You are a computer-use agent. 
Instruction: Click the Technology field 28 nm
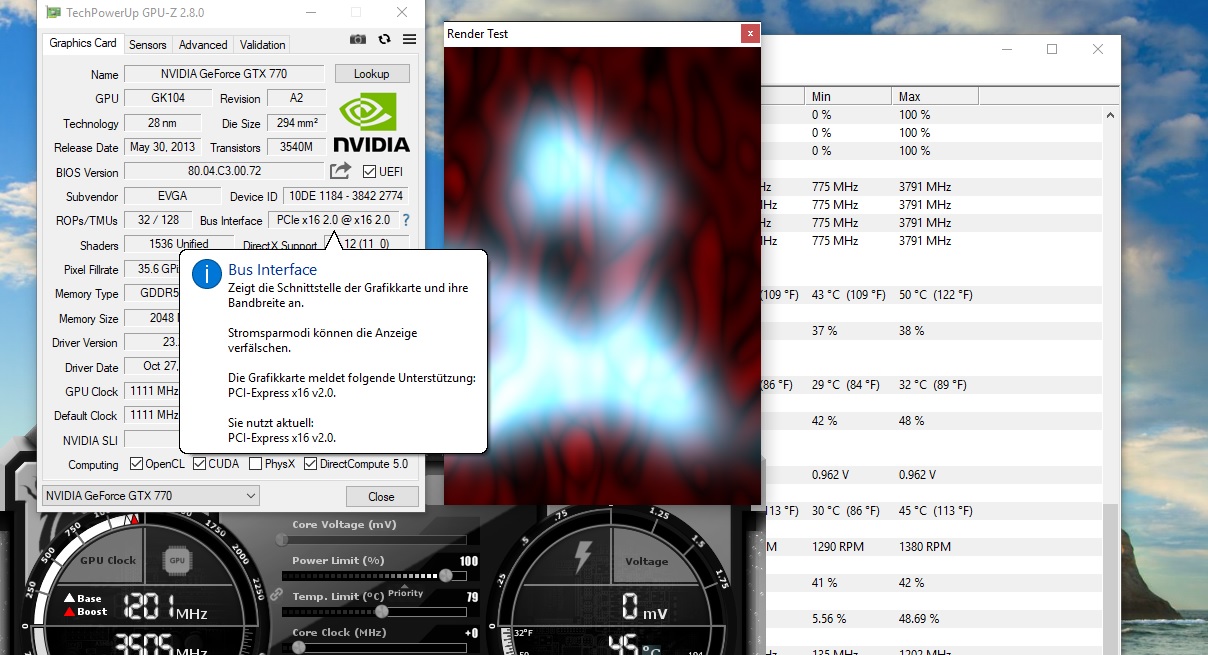click(162, 123)
